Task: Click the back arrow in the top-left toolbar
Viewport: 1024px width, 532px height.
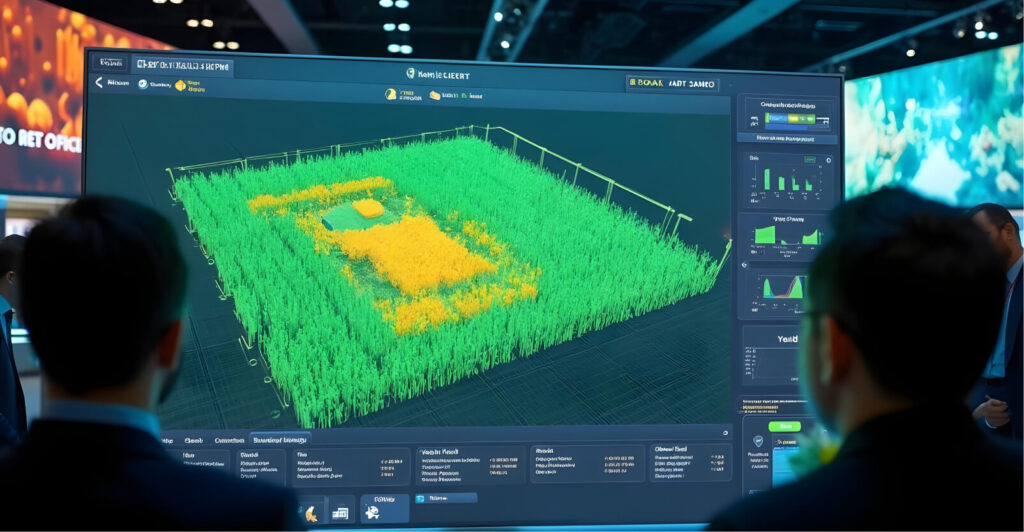Action: 100,84
